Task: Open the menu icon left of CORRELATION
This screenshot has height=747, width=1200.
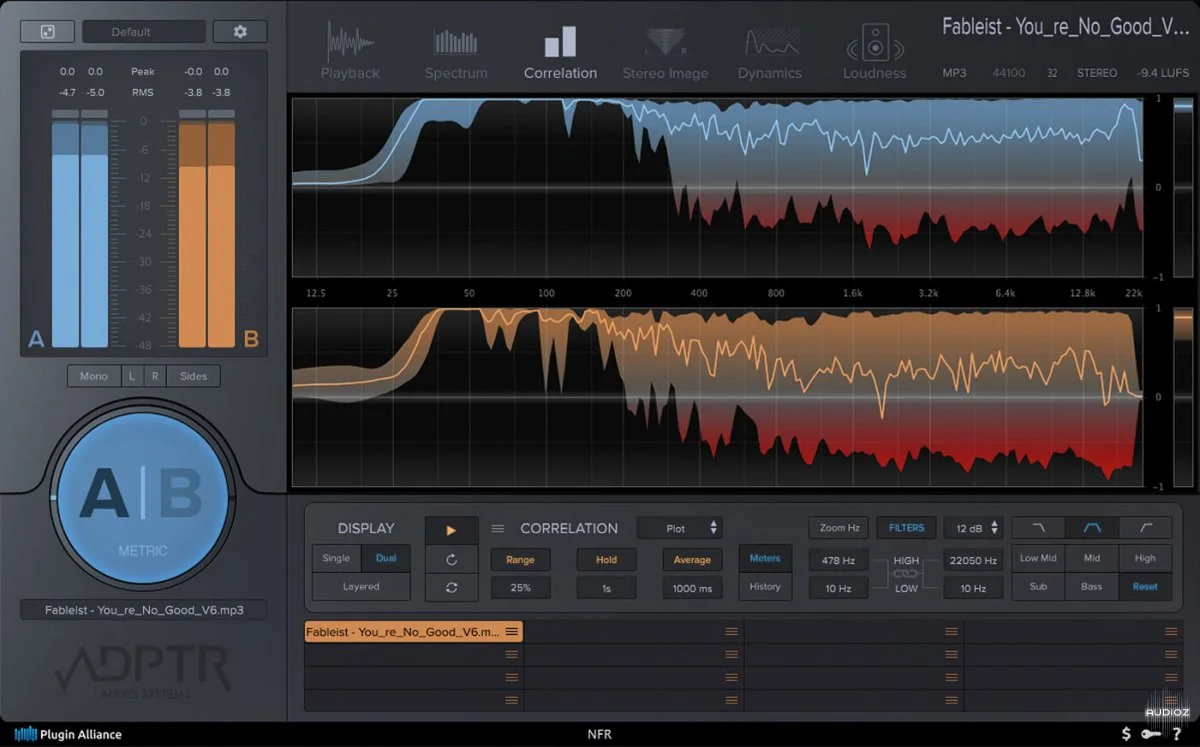Action: [x=498, y=529]
